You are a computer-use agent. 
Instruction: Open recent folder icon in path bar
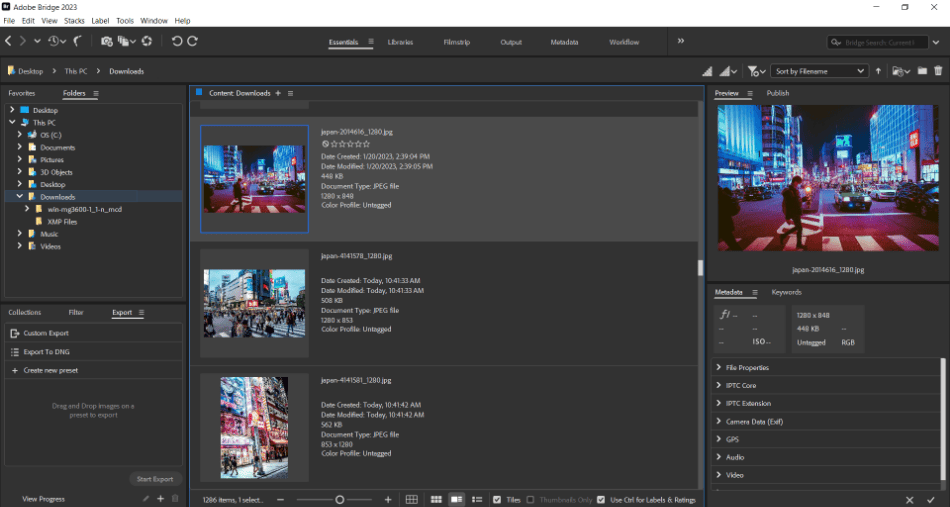[899, 71]
